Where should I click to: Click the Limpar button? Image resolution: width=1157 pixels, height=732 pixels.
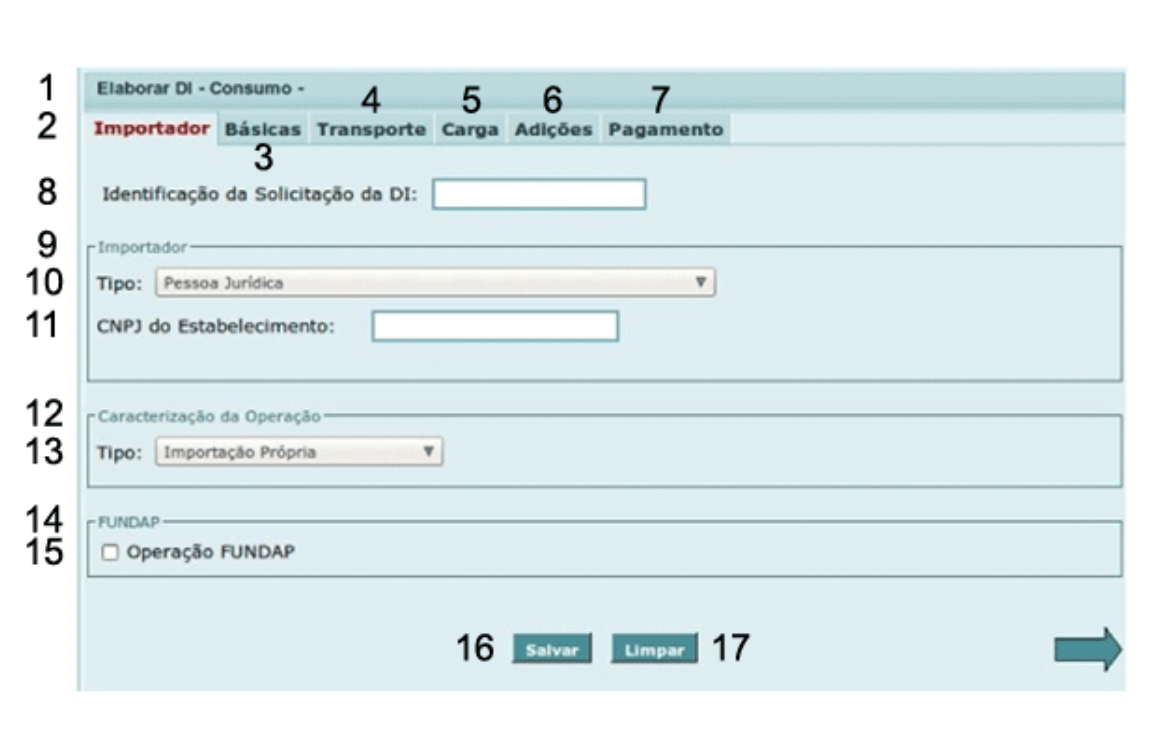pyautogui.click(x=654, y=650)
